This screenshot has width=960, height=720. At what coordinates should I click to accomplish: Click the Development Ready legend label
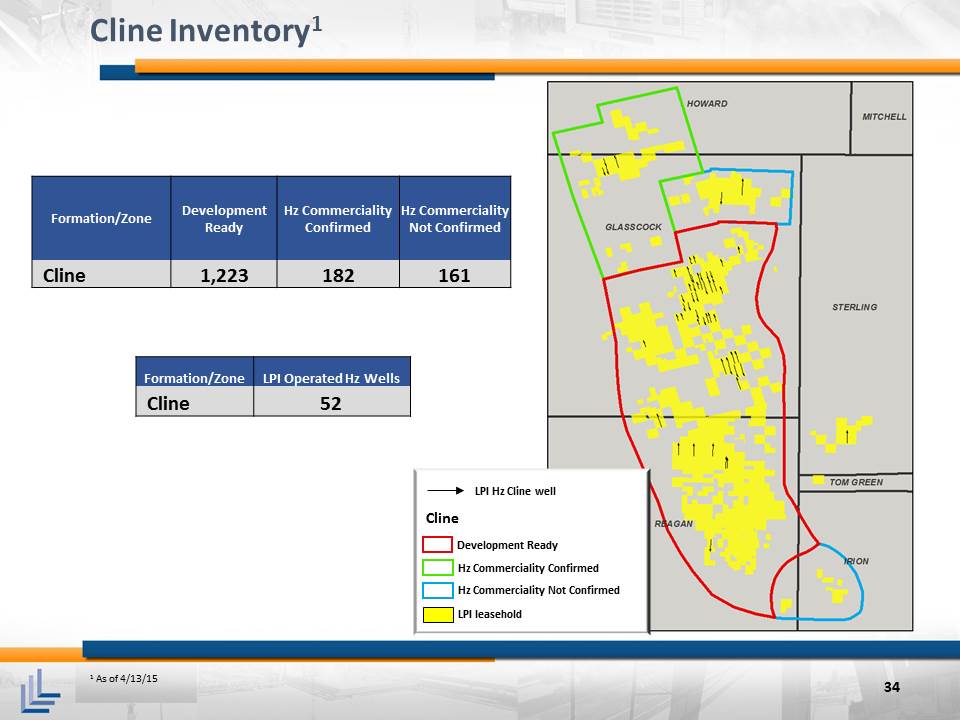pos(508,545)
